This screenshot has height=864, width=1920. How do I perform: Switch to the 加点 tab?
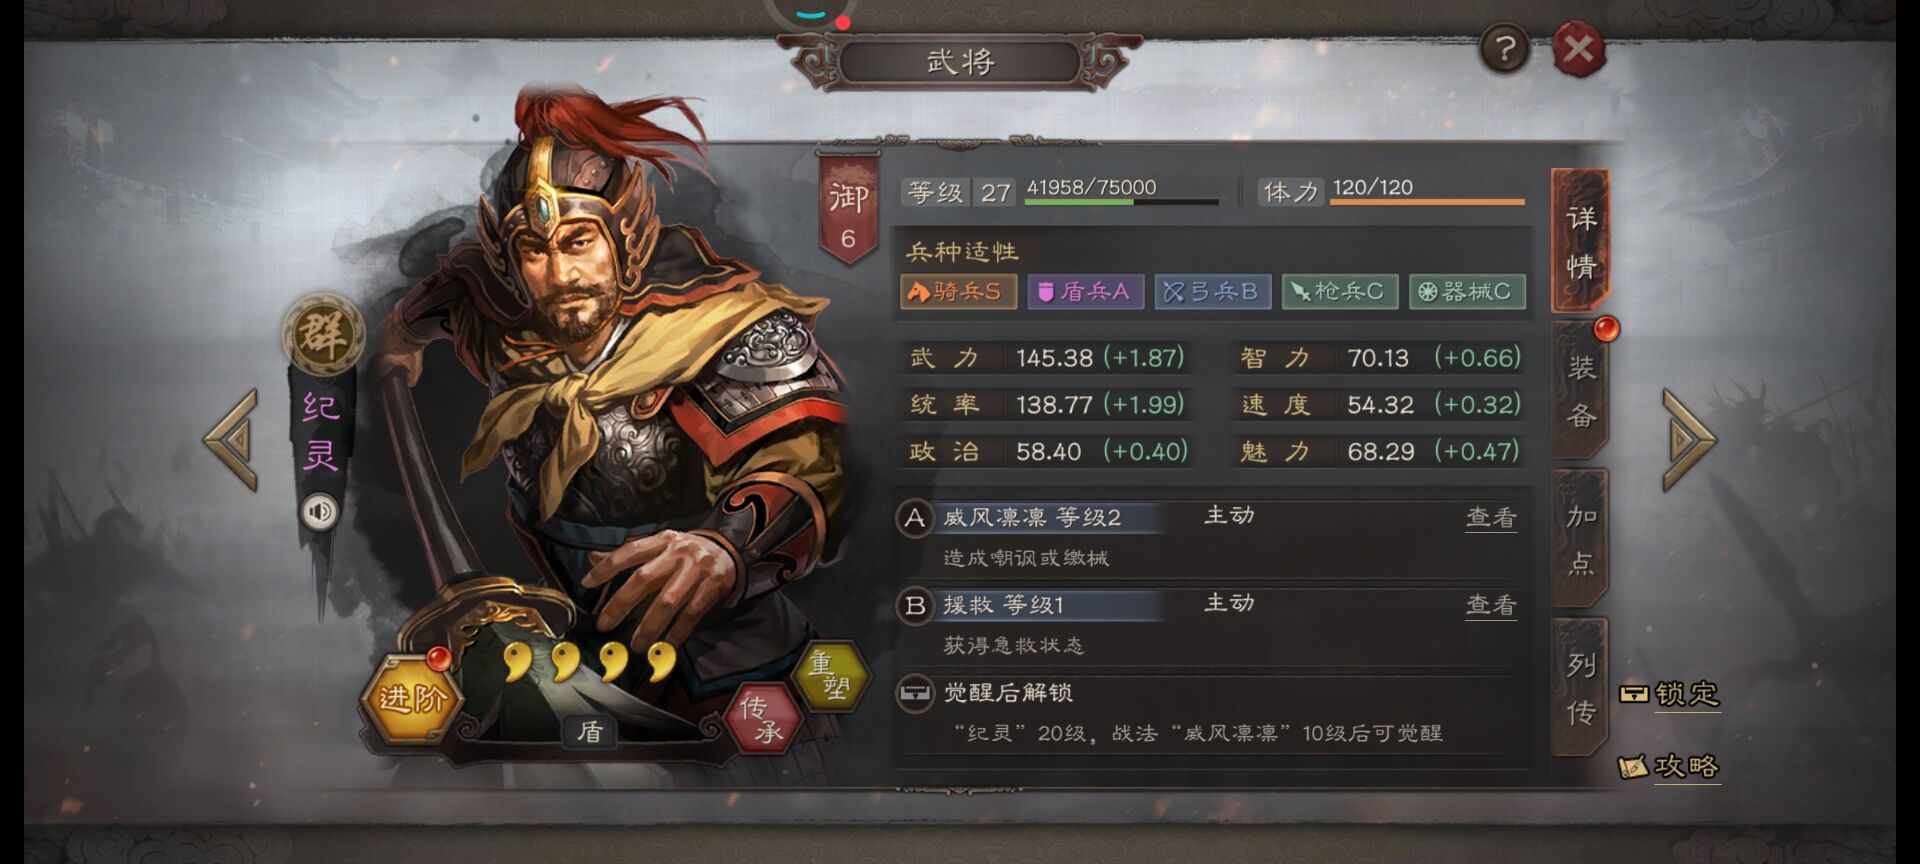point(1581,539)
